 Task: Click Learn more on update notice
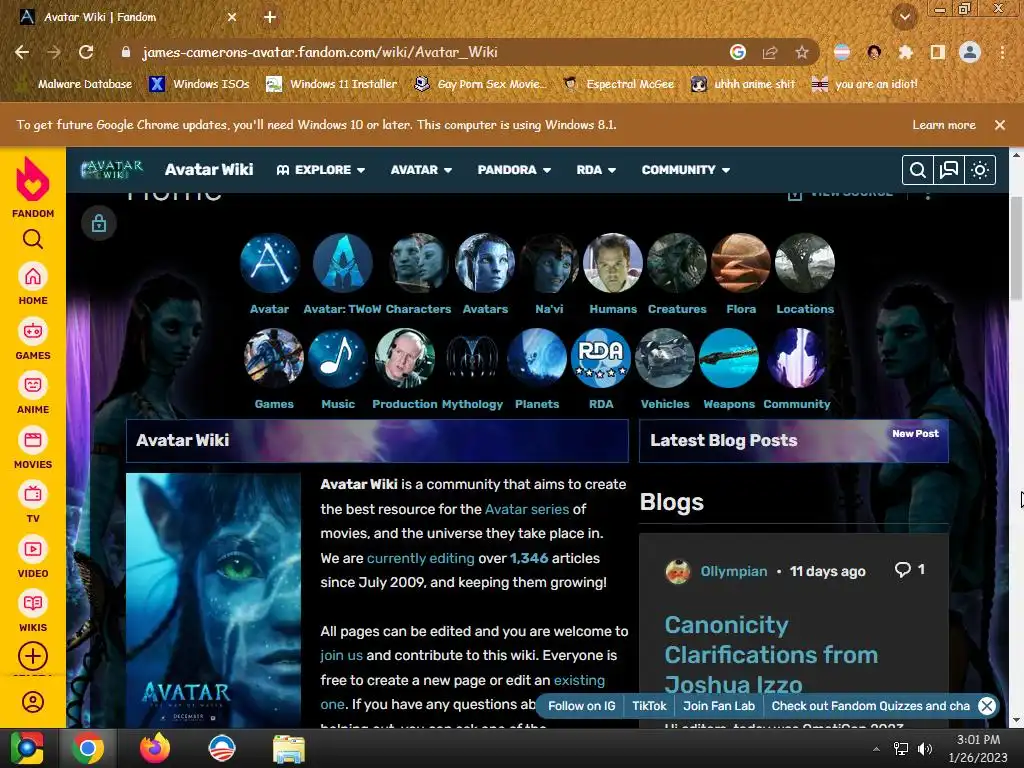pyautogui.click(x=944, y=125)
